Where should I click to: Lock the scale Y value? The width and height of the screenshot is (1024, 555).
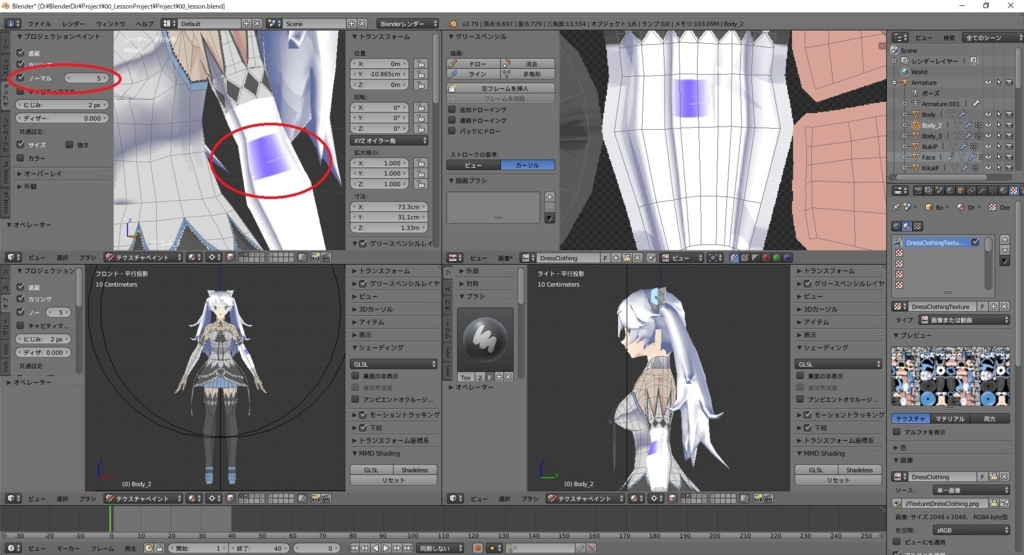click(420, 174)
